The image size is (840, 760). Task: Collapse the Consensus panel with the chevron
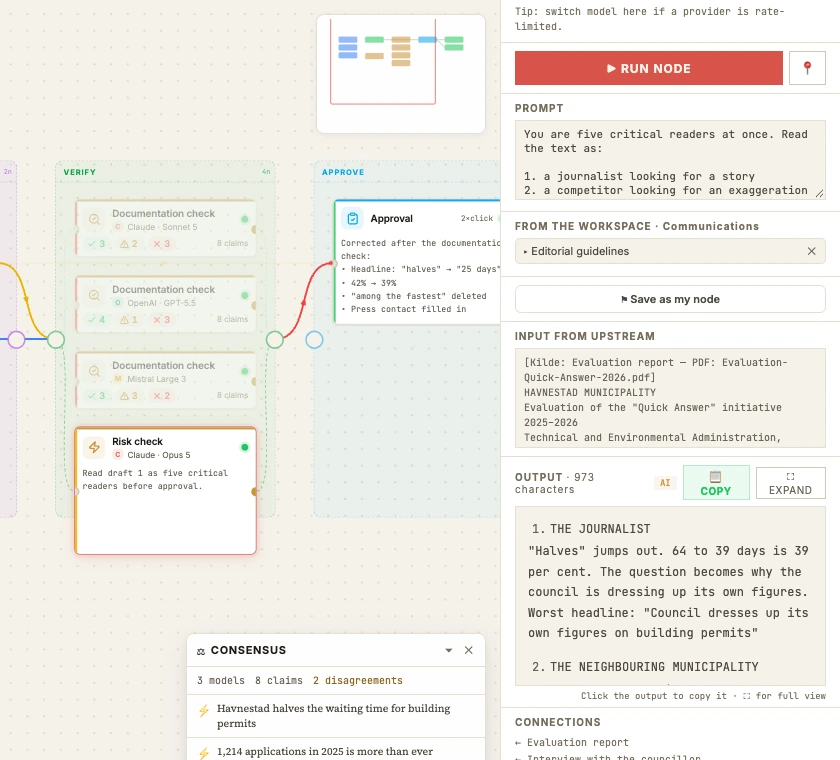pyautogui.click(x=449, y=650)
